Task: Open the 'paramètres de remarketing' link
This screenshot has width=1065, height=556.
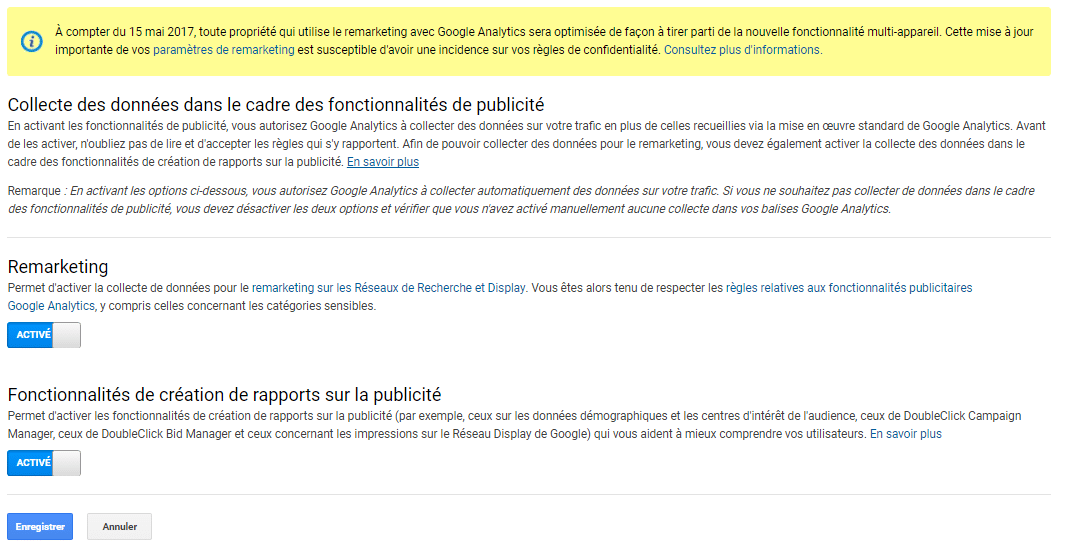Action: tap(223, 50)
